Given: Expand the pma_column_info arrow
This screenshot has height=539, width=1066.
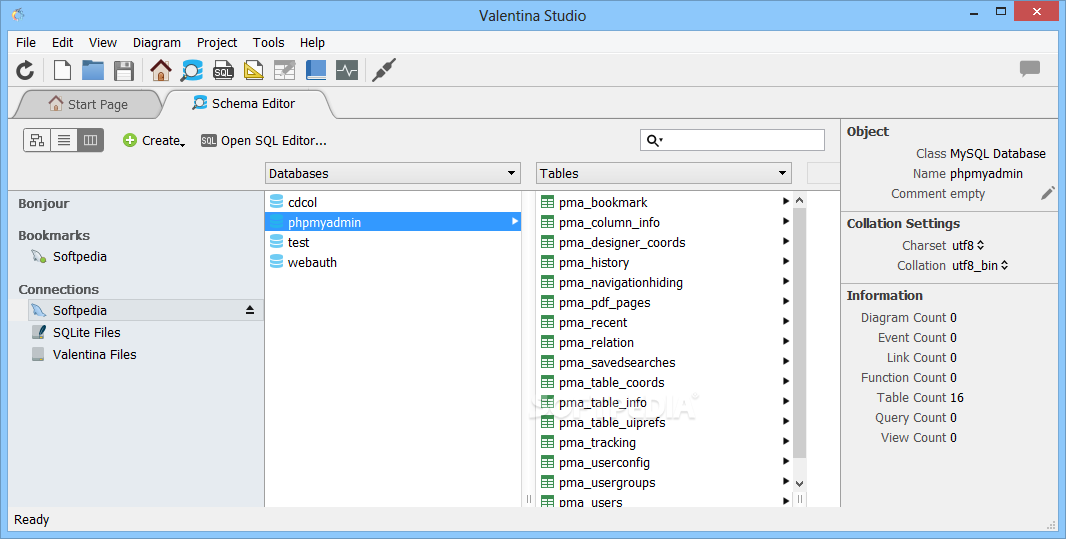Looking at the screenshot, I should pyautogui.click(x=785, y=221).
